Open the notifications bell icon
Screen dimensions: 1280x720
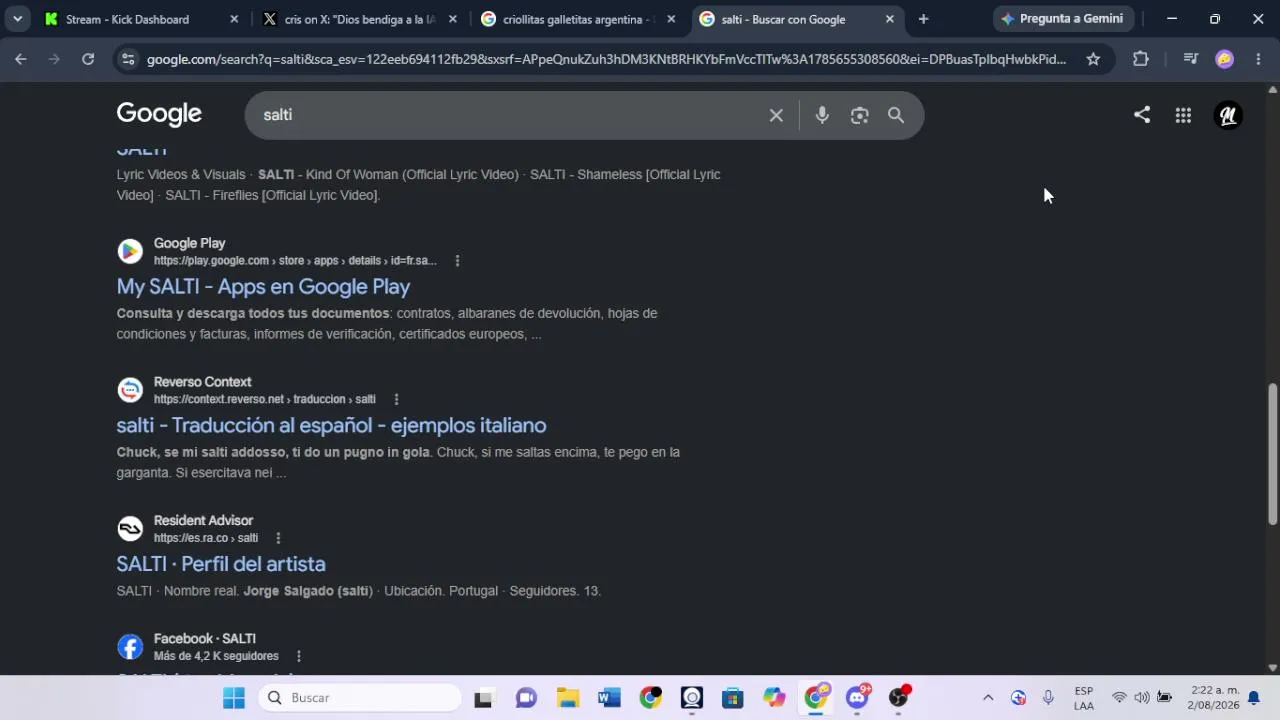point(1254,698)
